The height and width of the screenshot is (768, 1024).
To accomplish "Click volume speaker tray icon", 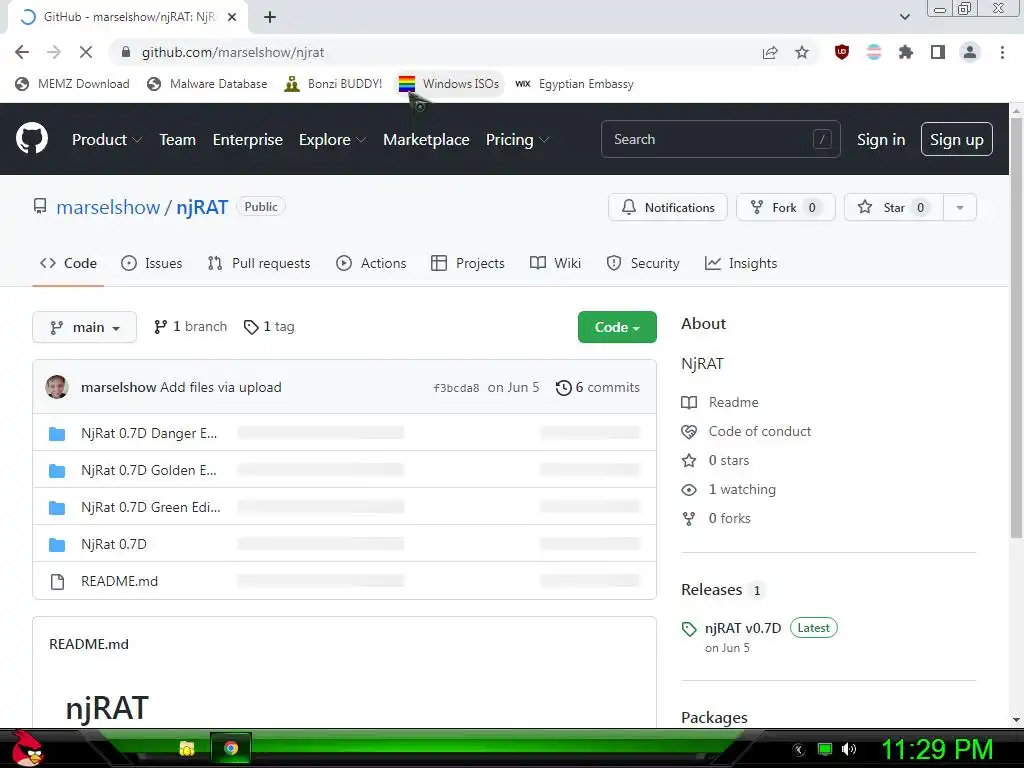I will [849, 749].
